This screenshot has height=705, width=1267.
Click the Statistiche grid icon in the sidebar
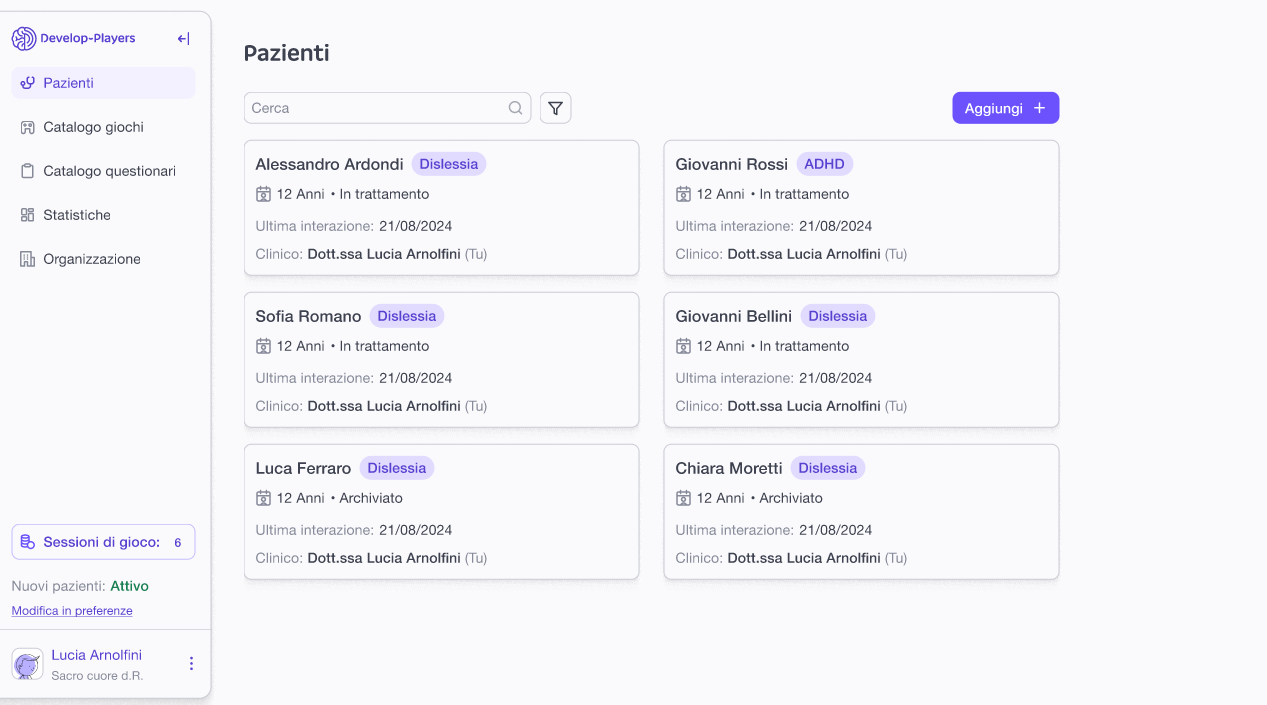point(27,215)
